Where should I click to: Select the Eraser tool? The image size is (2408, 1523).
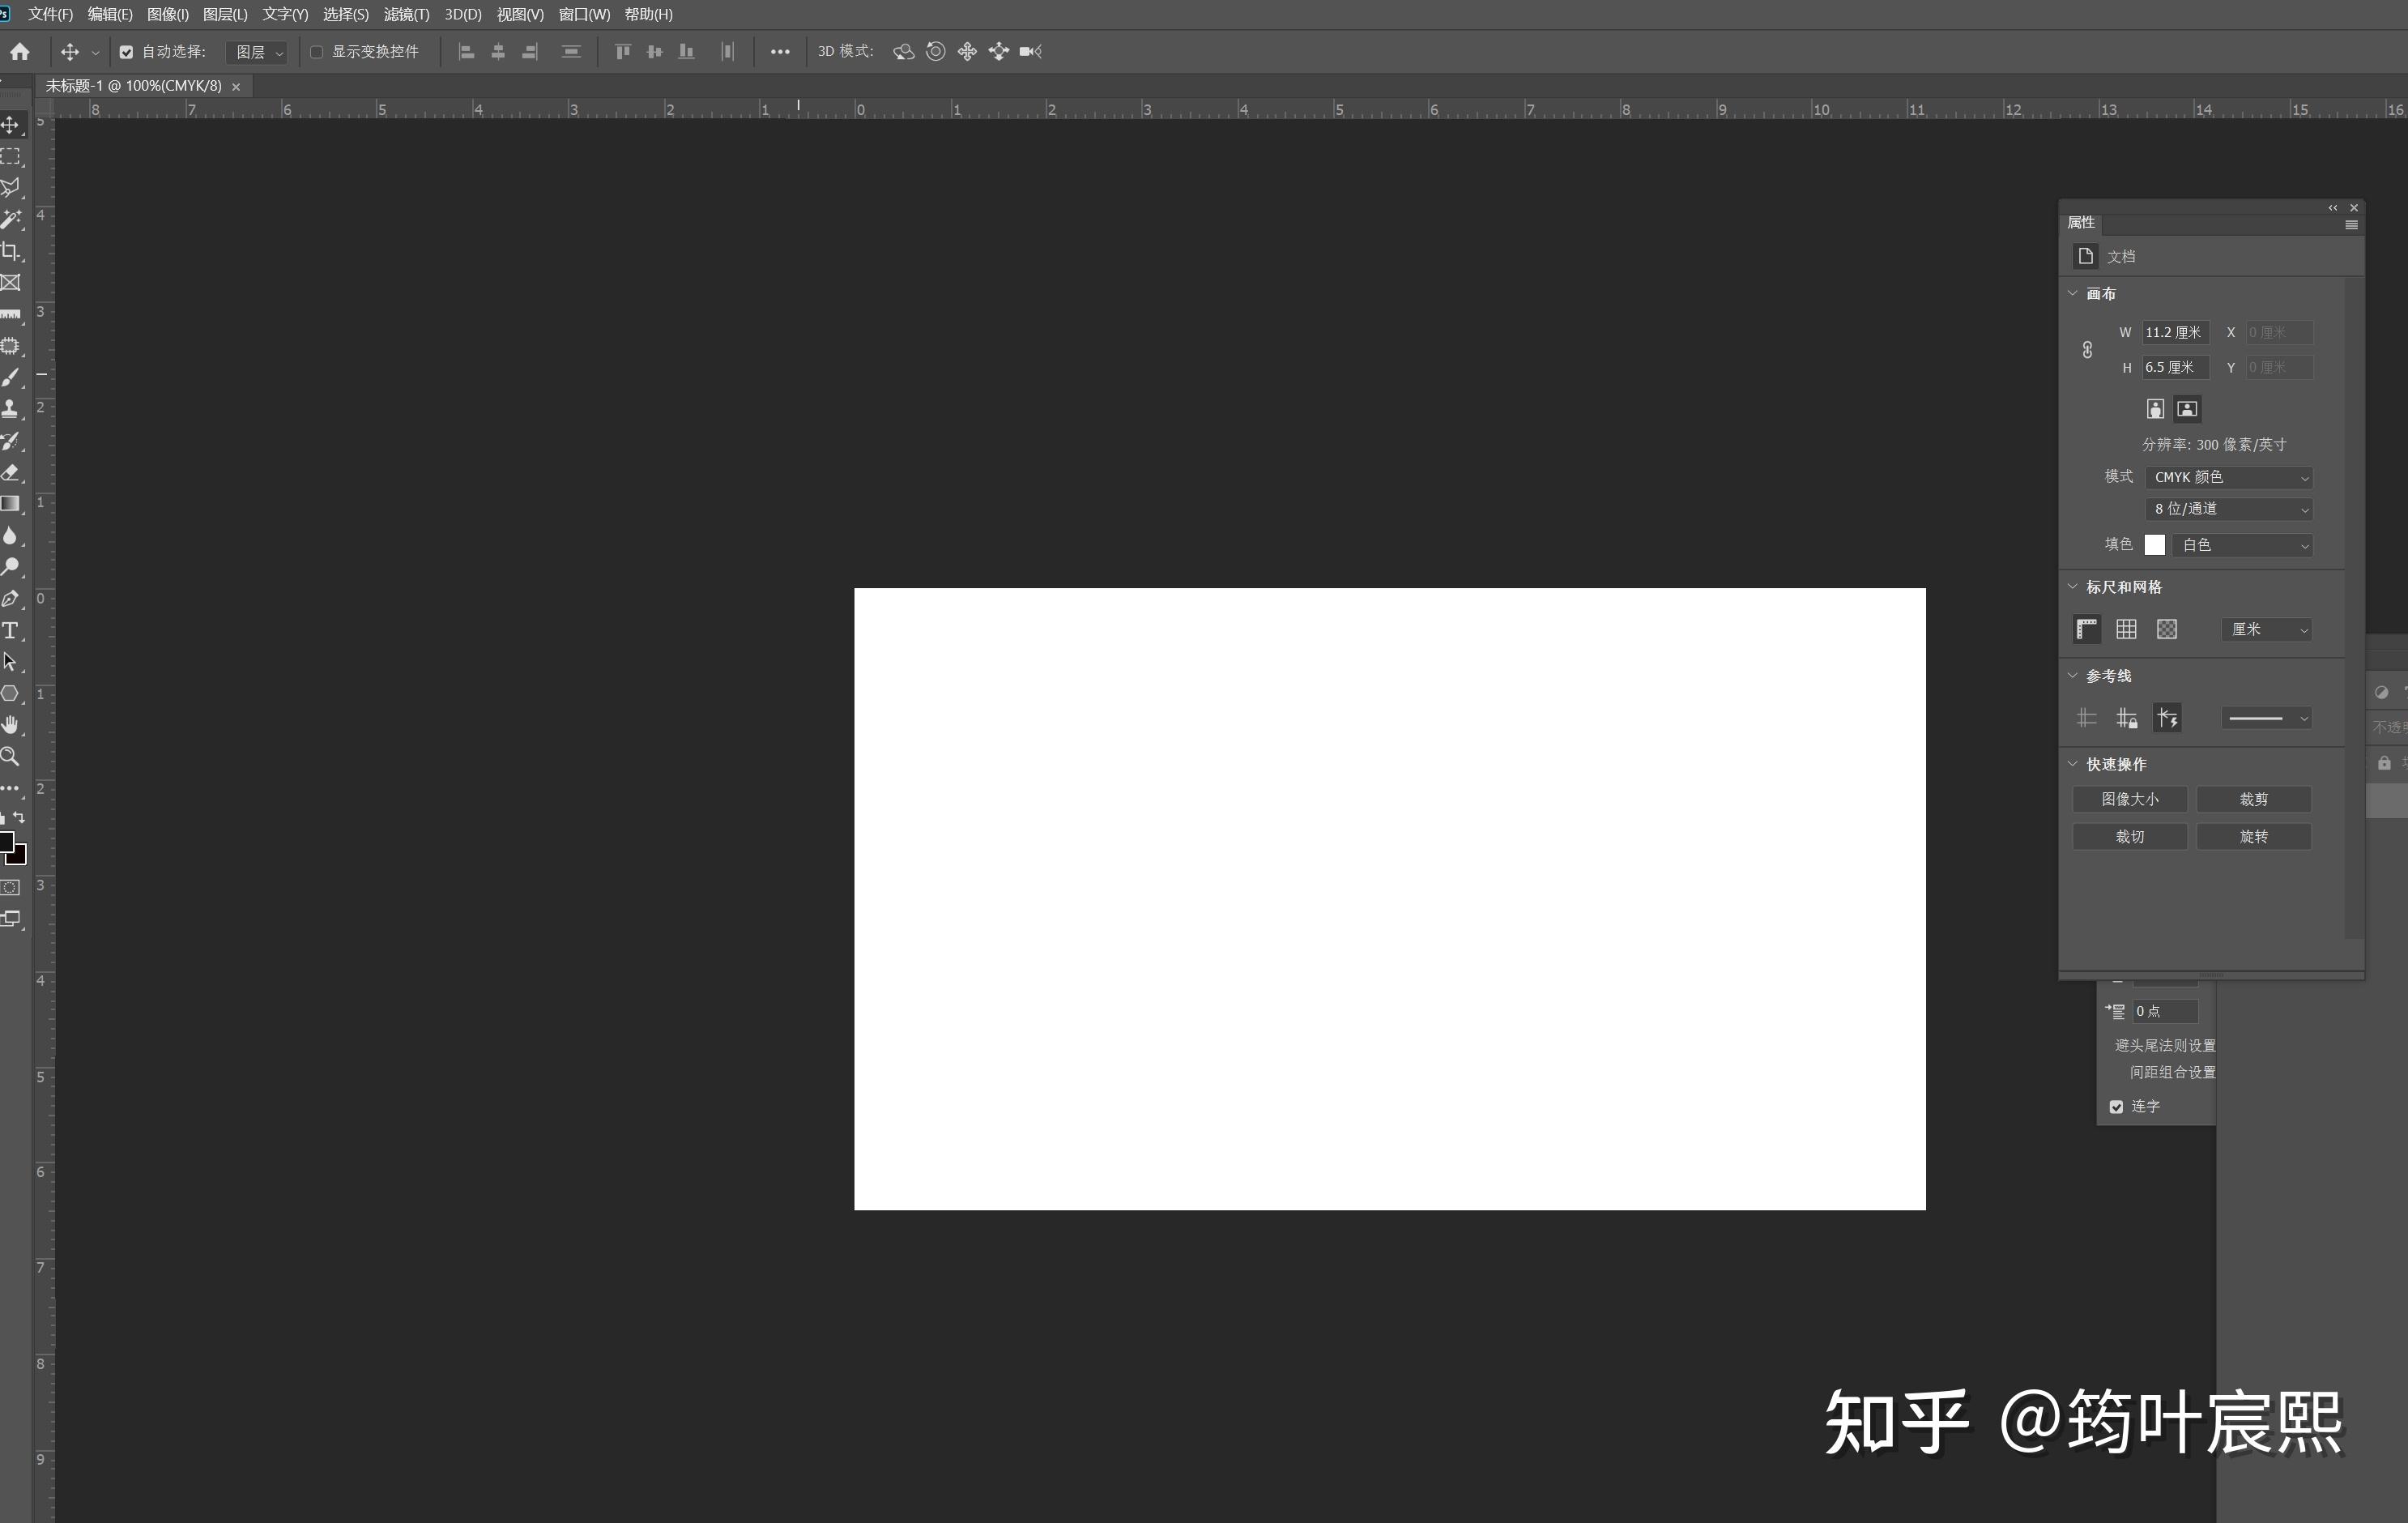pyautogui.click(x=10, y=472)
